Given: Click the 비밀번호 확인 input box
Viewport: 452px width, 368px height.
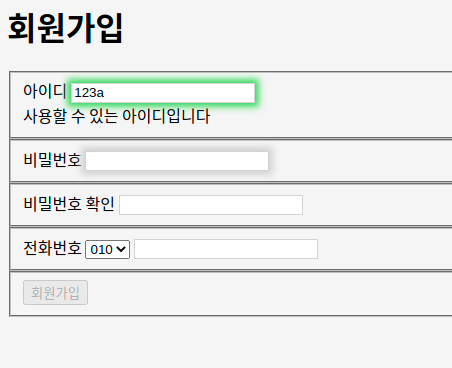Looking at the screenshot, I should (211, 205).
